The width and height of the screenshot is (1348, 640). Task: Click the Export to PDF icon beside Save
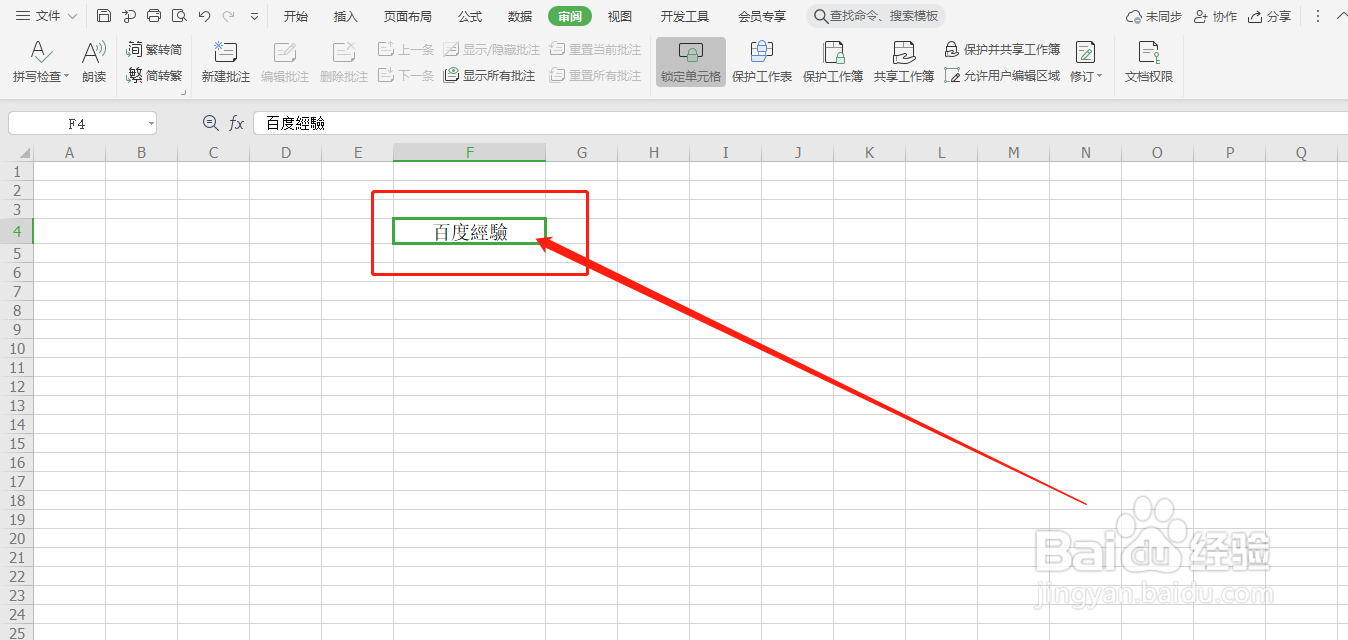coord(128,16)
